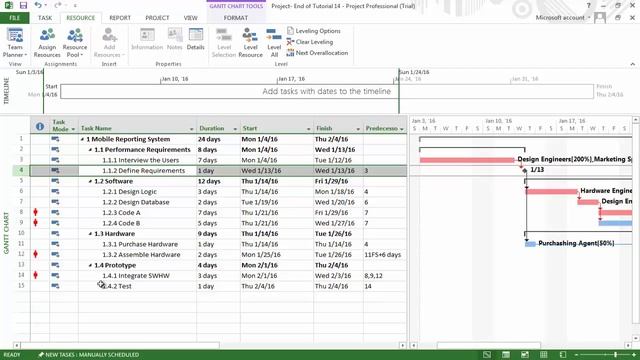Click the Microsoft account sign-in
Viewport: 640px width, 360px height.
pos(563,18)
